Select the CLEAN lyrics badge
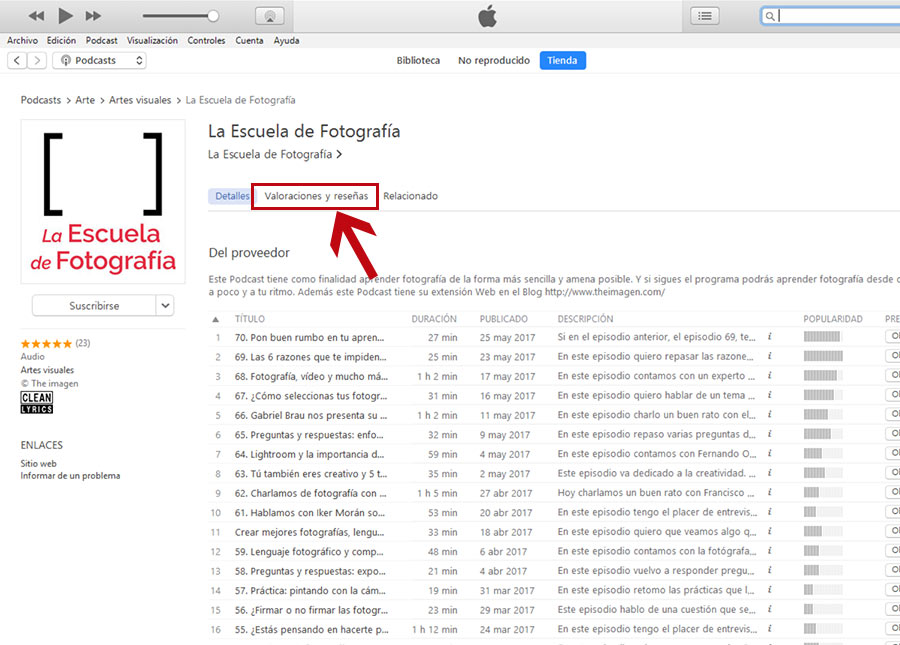This screenshot has width=900, height=645. (x=34, y=402)
